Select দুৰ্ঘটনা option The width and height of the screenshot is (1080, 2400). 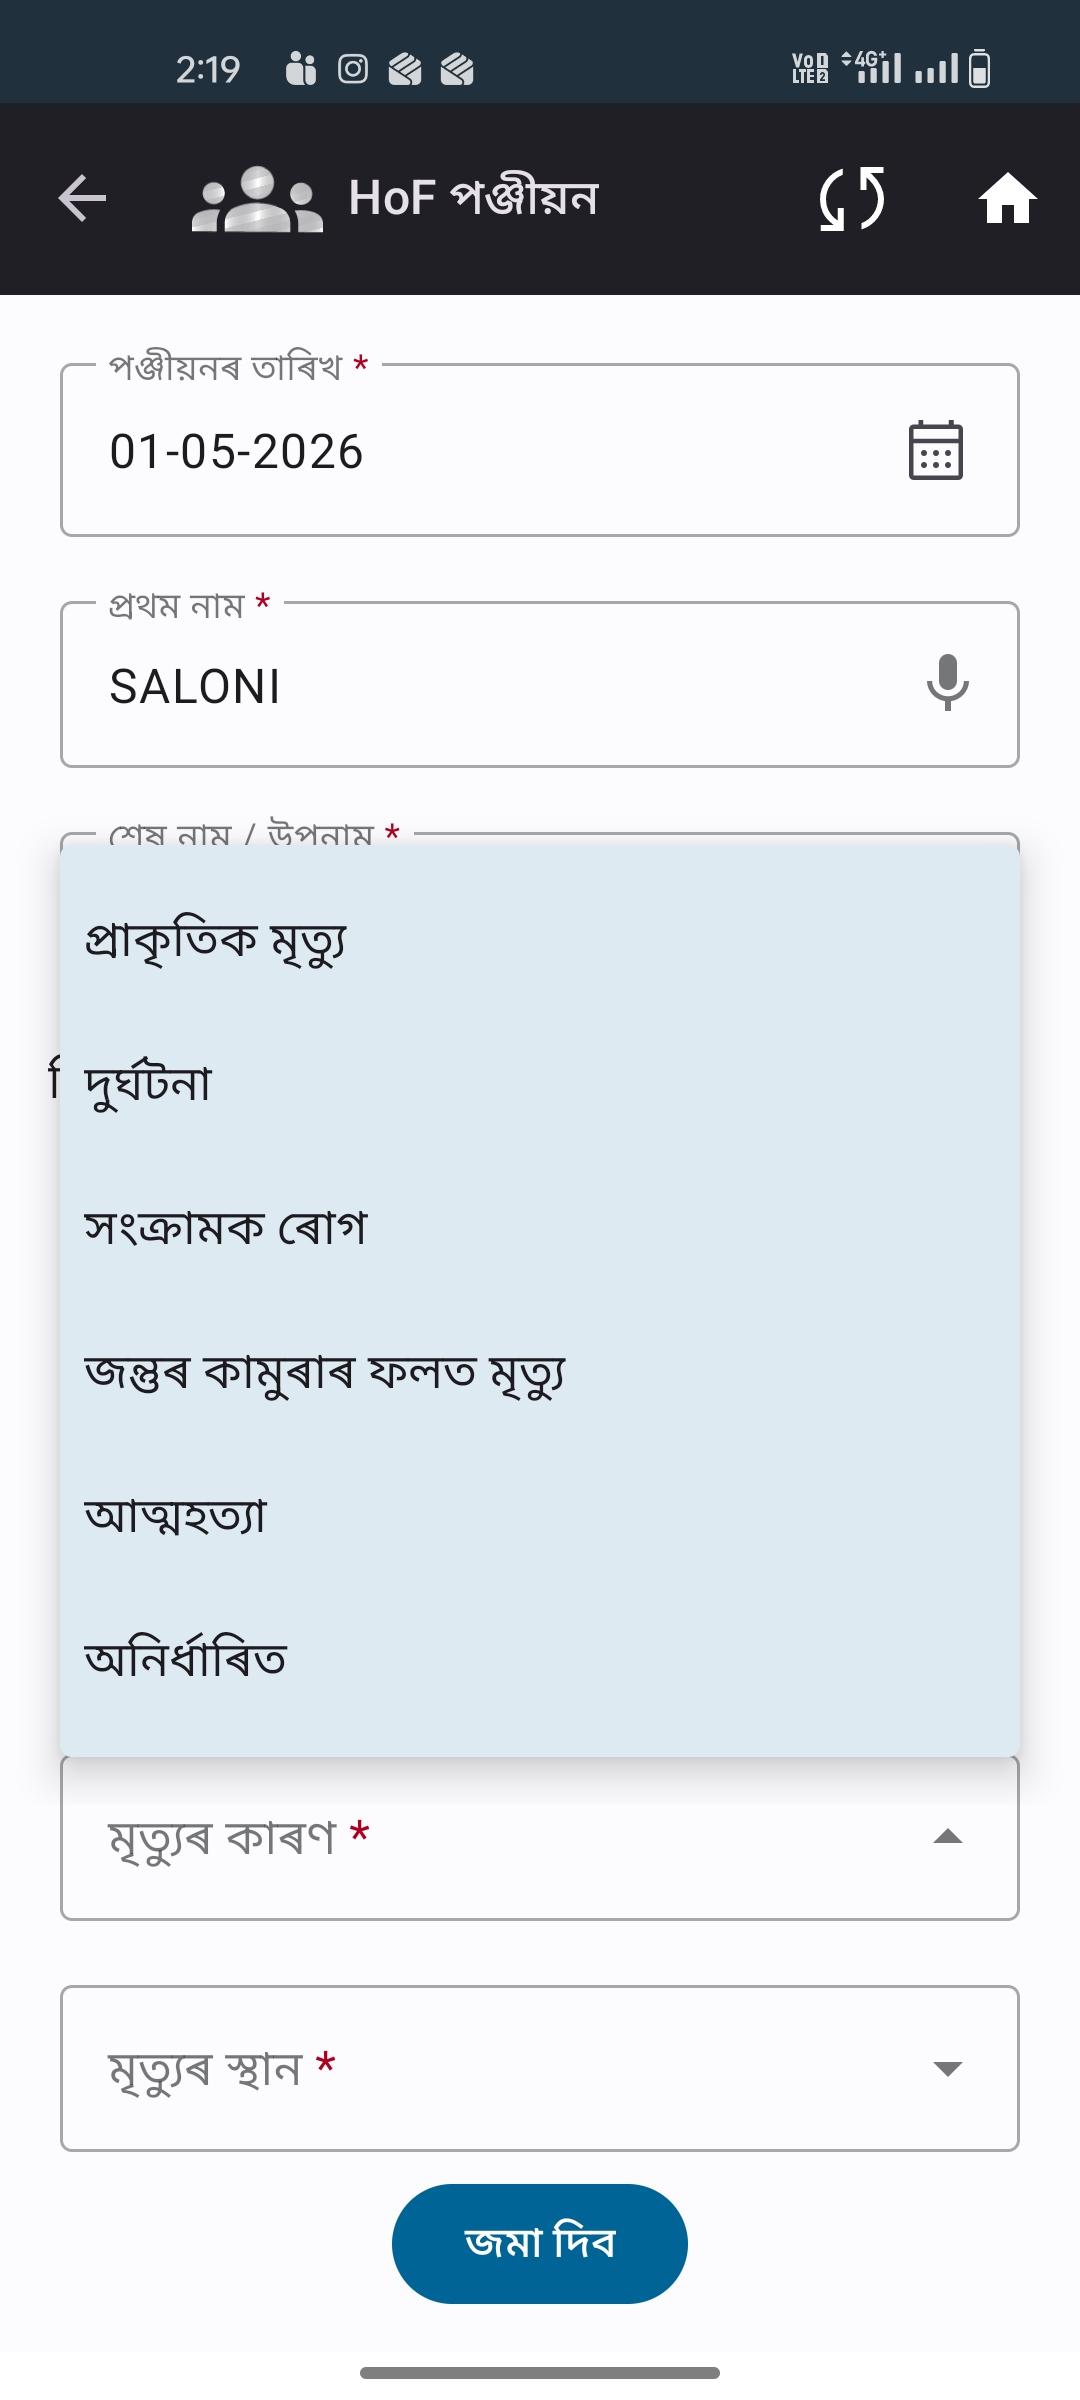pyautogui.click(x=540, y=1084)
